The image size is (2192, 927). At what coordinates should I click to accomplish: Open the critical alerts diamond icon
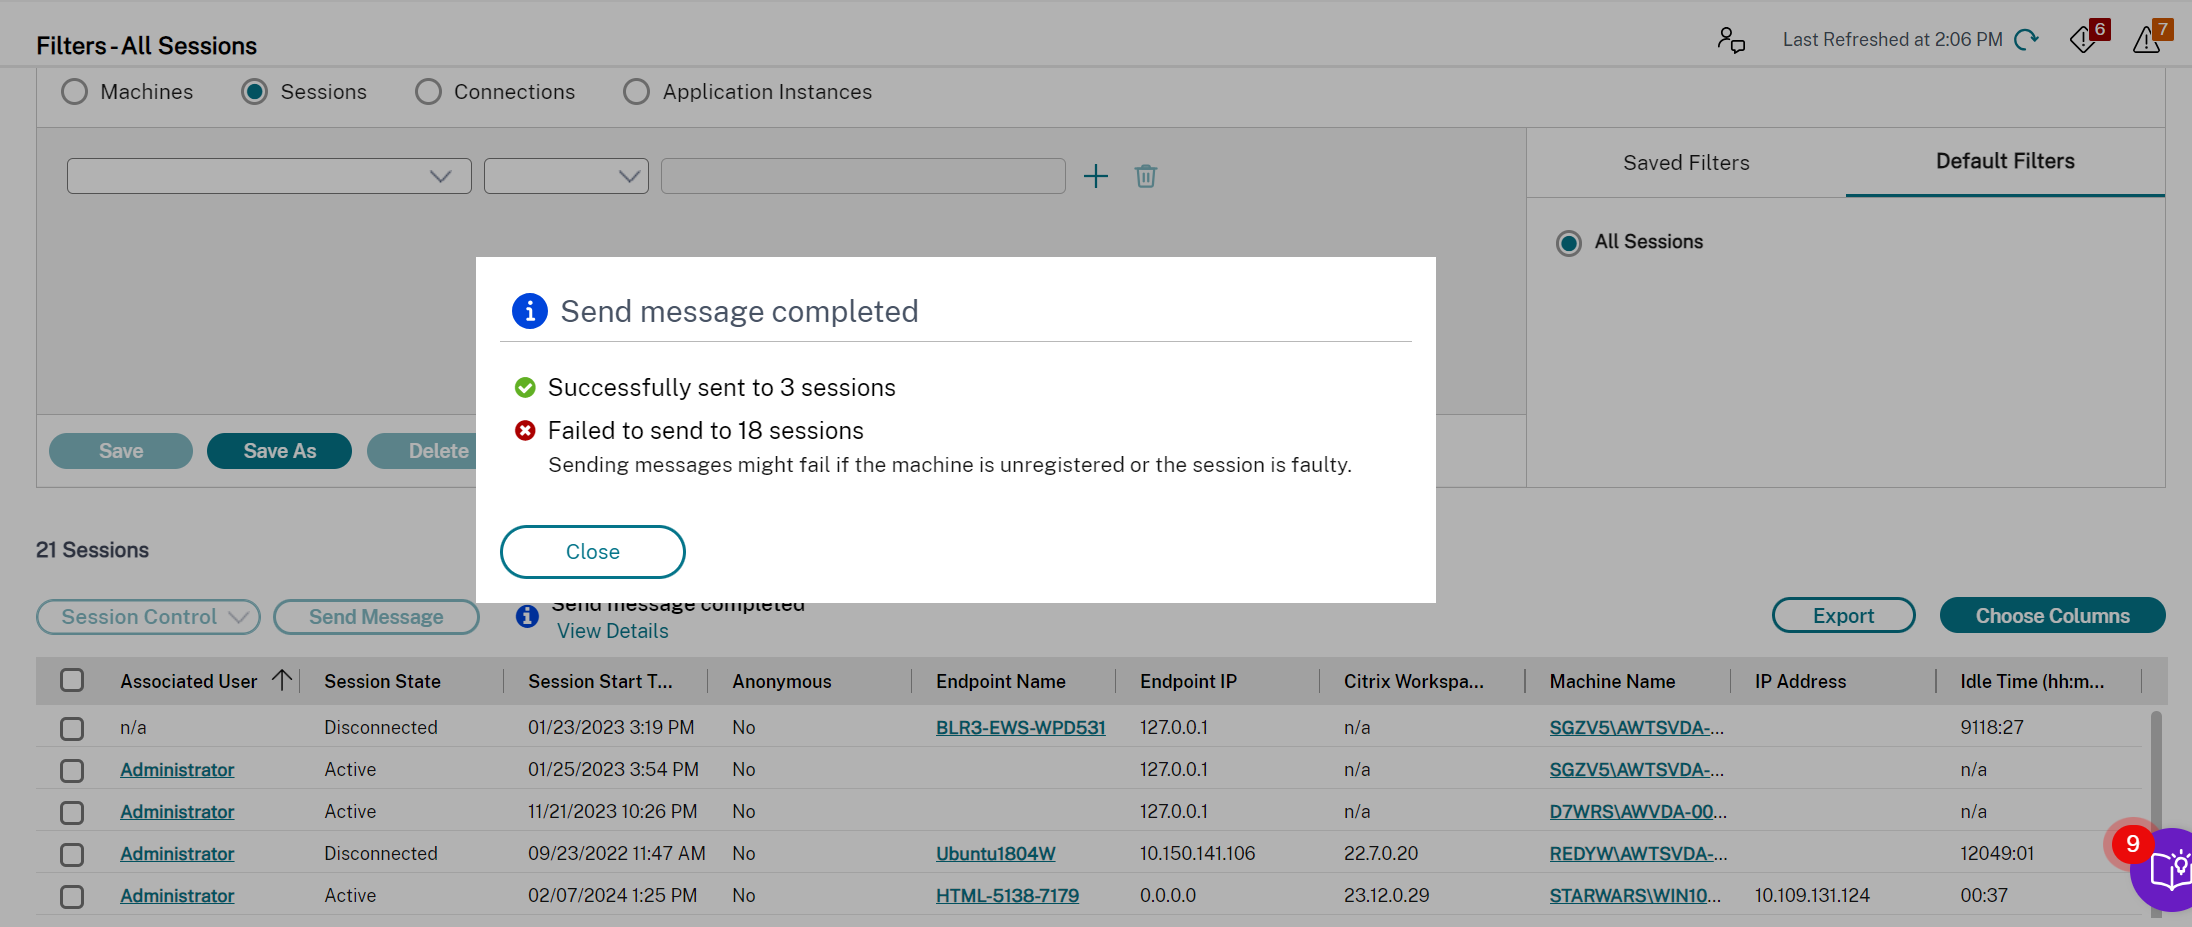pos(2084,40)
